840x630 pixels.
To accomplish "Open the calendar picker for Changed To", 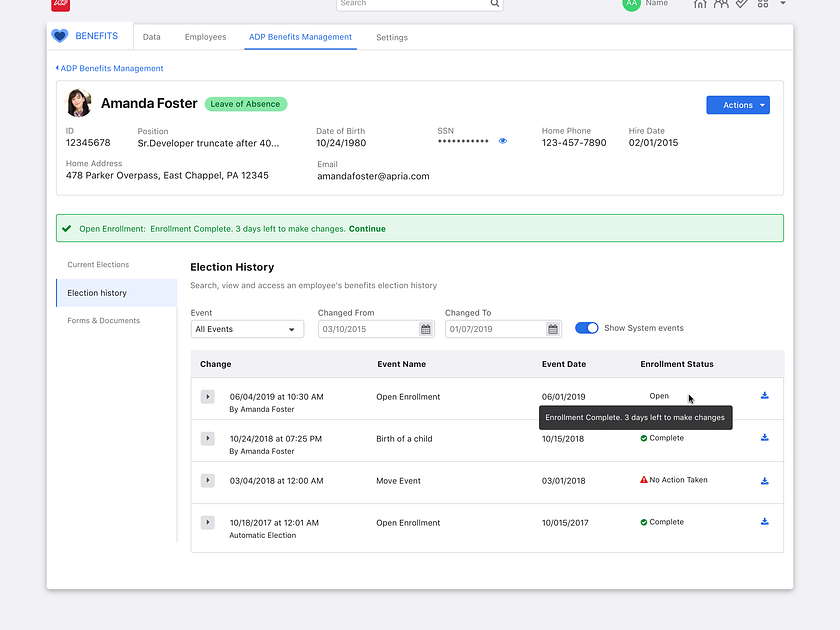I will pyautogui.click(x=552, y=328).
